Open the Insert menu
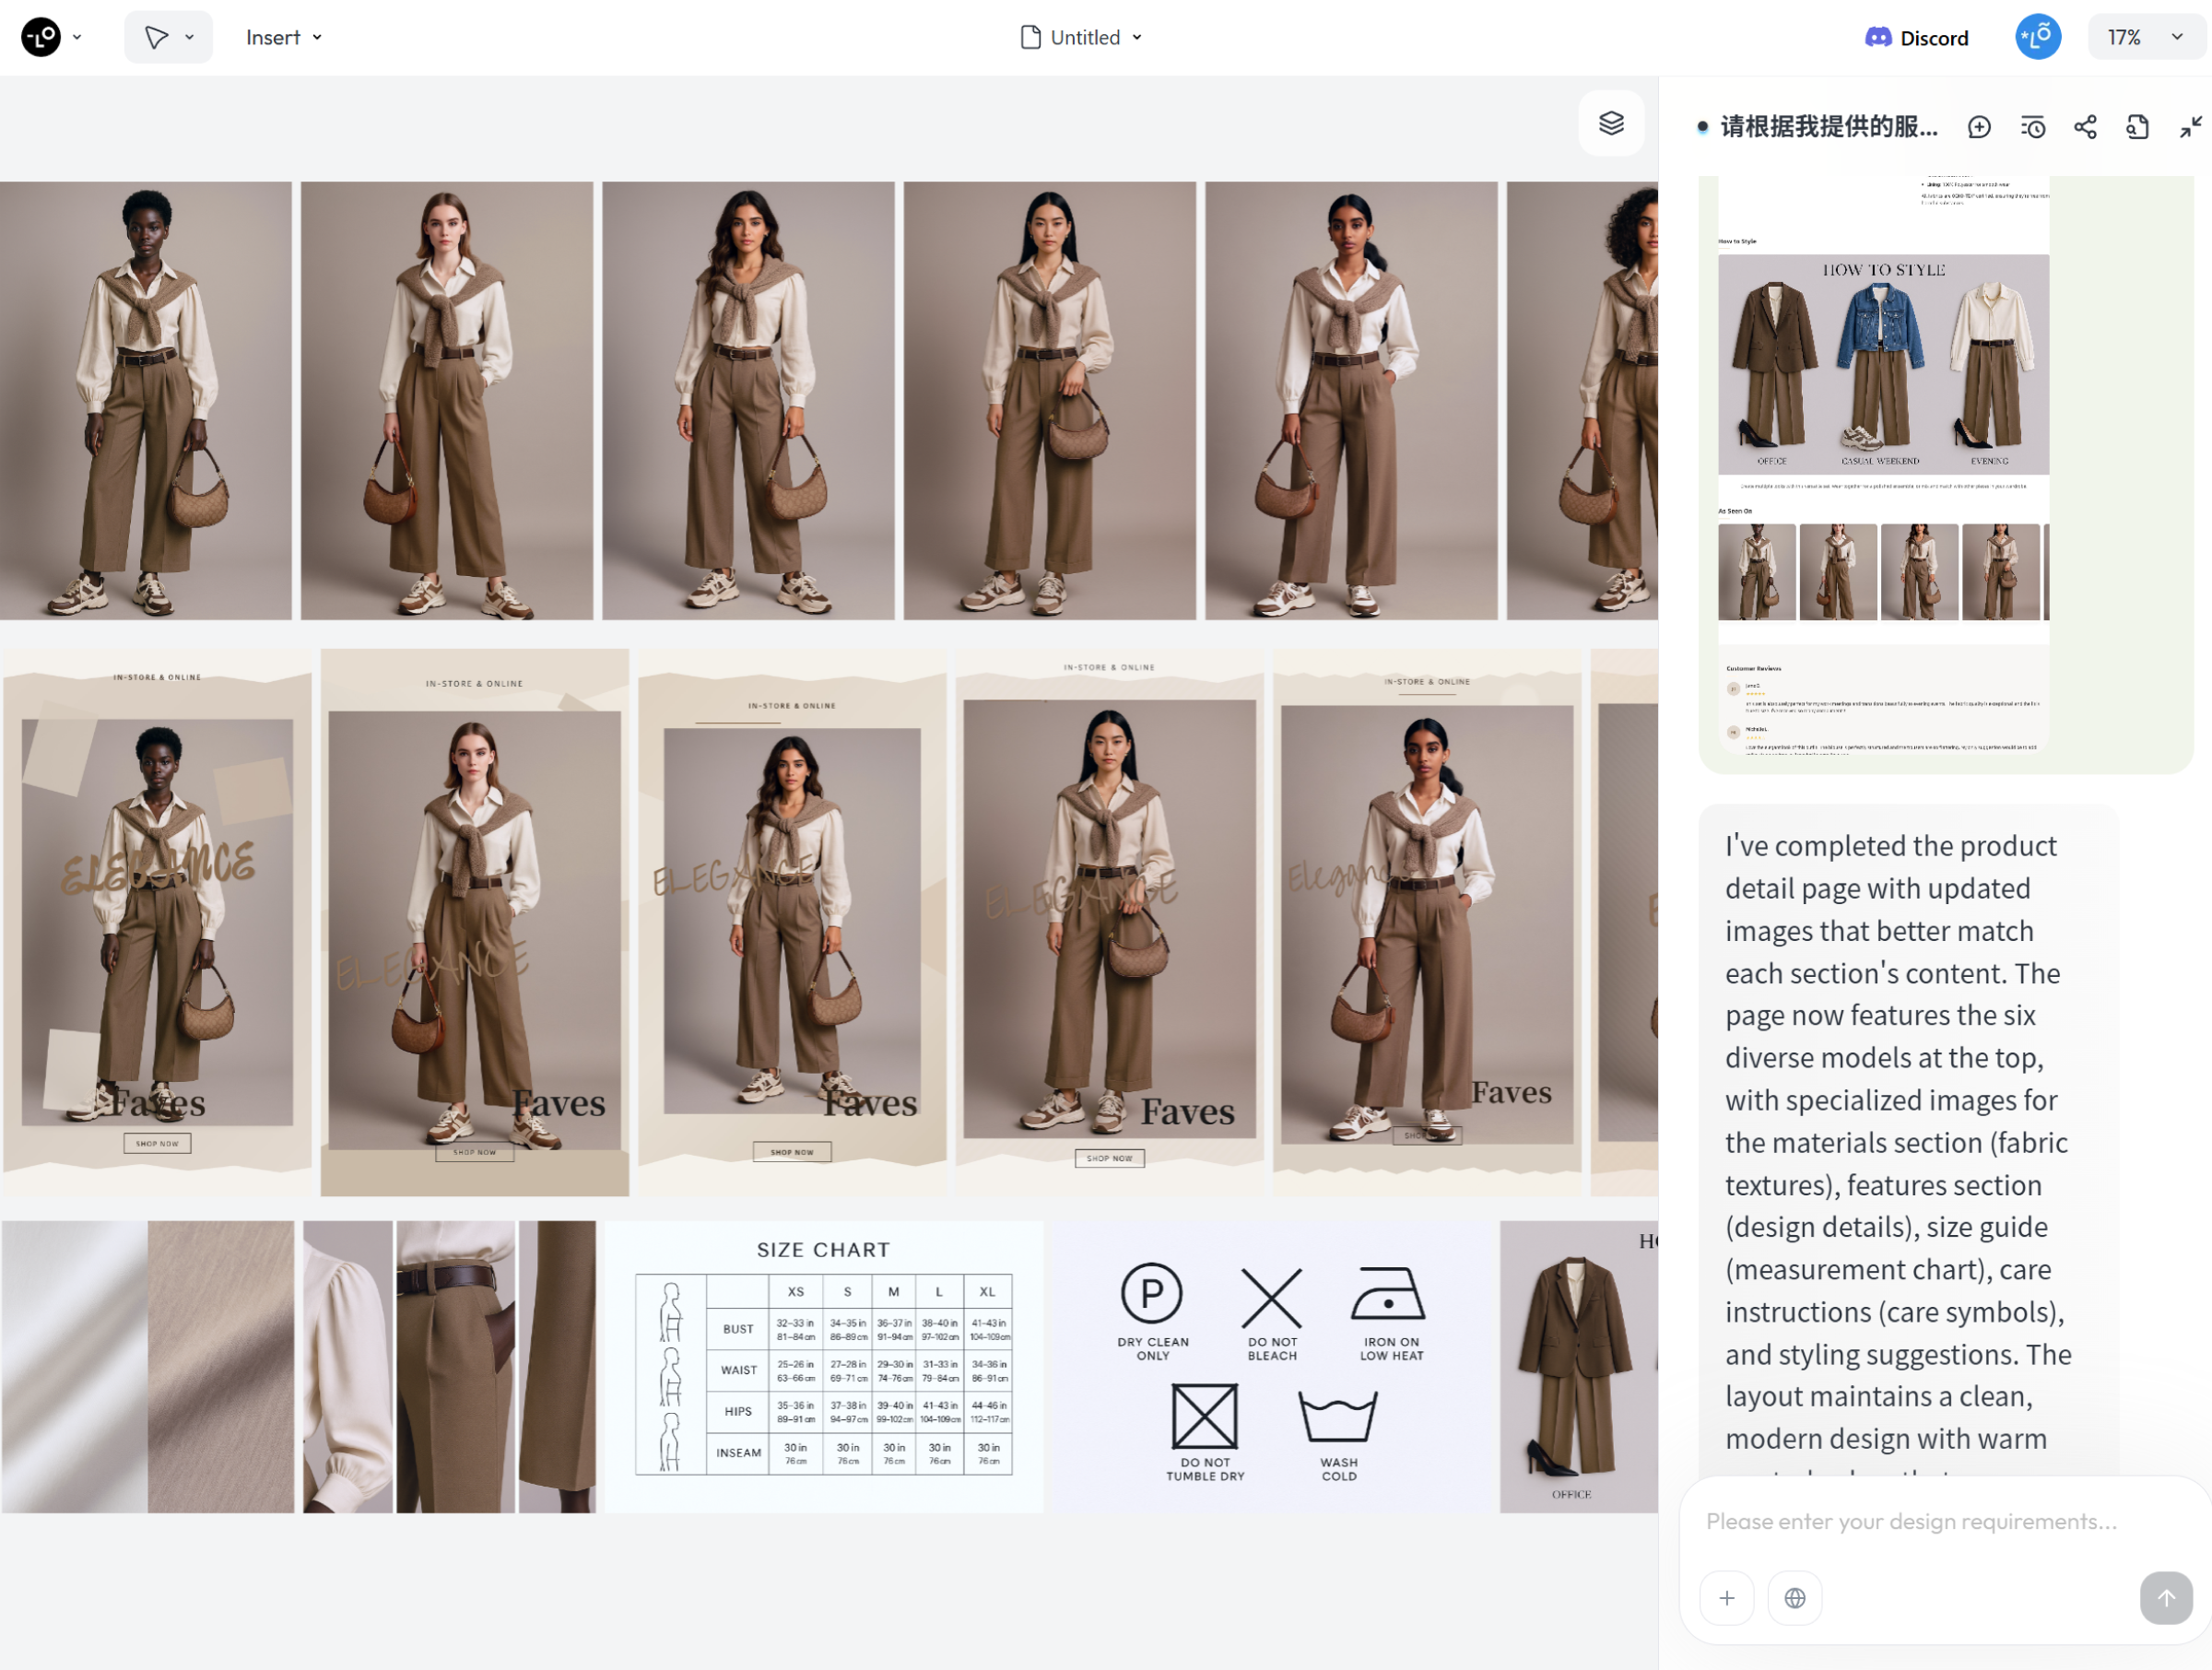The width and height of the screenshot is (2212, 1670). (x=284, y=37)
